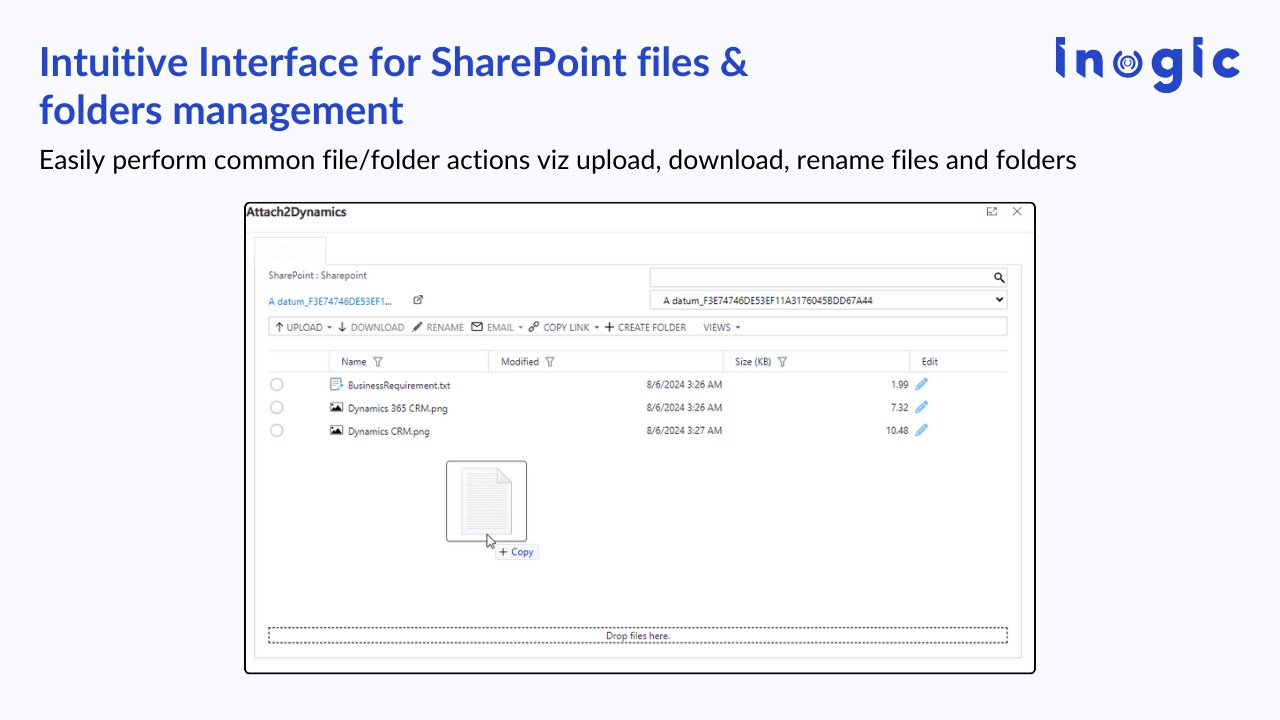
Task: Sort by the Name column header
Action: [354, 362]
